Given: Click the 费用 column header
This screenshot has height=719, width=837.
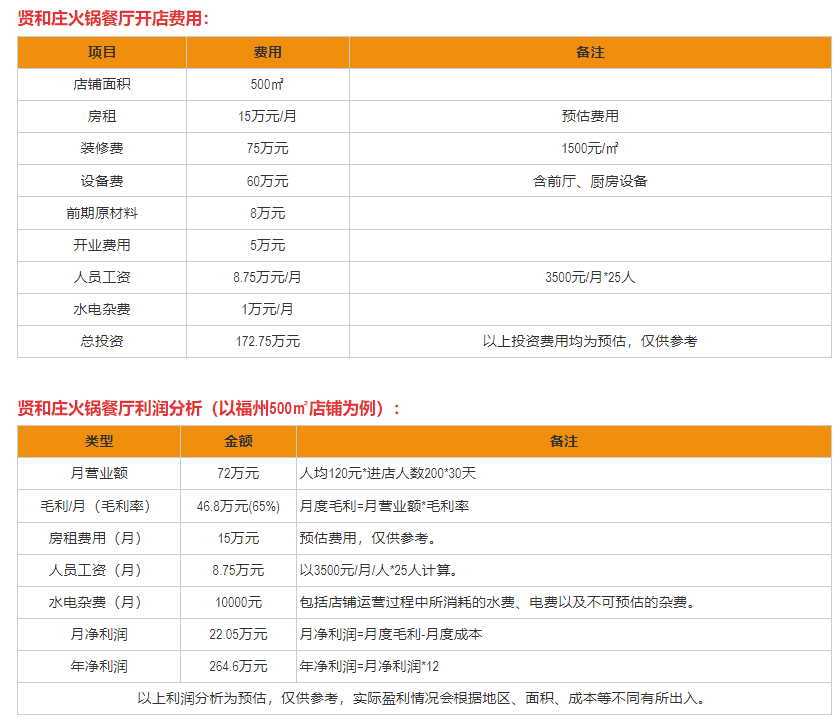Looking at the screenshot, I should [267, 52].
